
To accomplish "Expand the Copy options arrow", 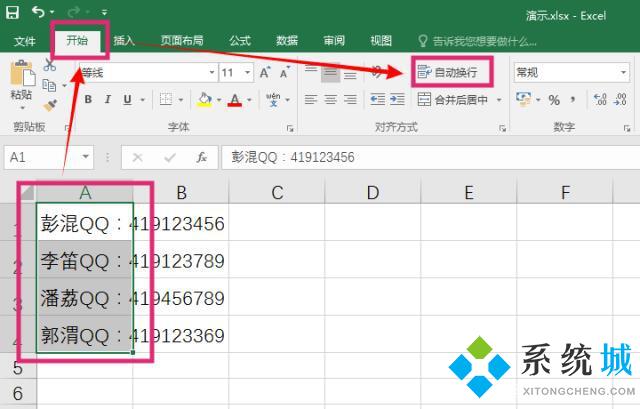I will (64, 86).
